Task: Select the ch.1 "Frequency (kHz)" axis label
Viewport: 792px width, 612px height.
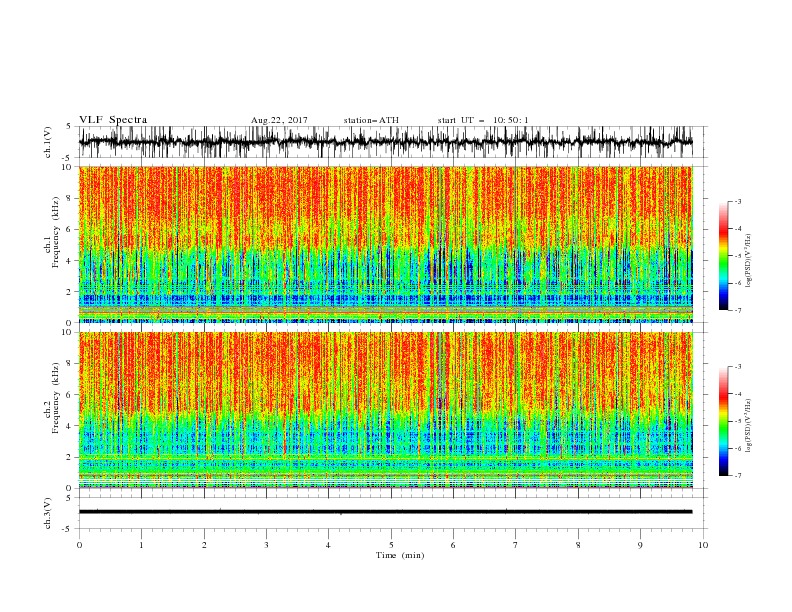Action: point(55,230)
